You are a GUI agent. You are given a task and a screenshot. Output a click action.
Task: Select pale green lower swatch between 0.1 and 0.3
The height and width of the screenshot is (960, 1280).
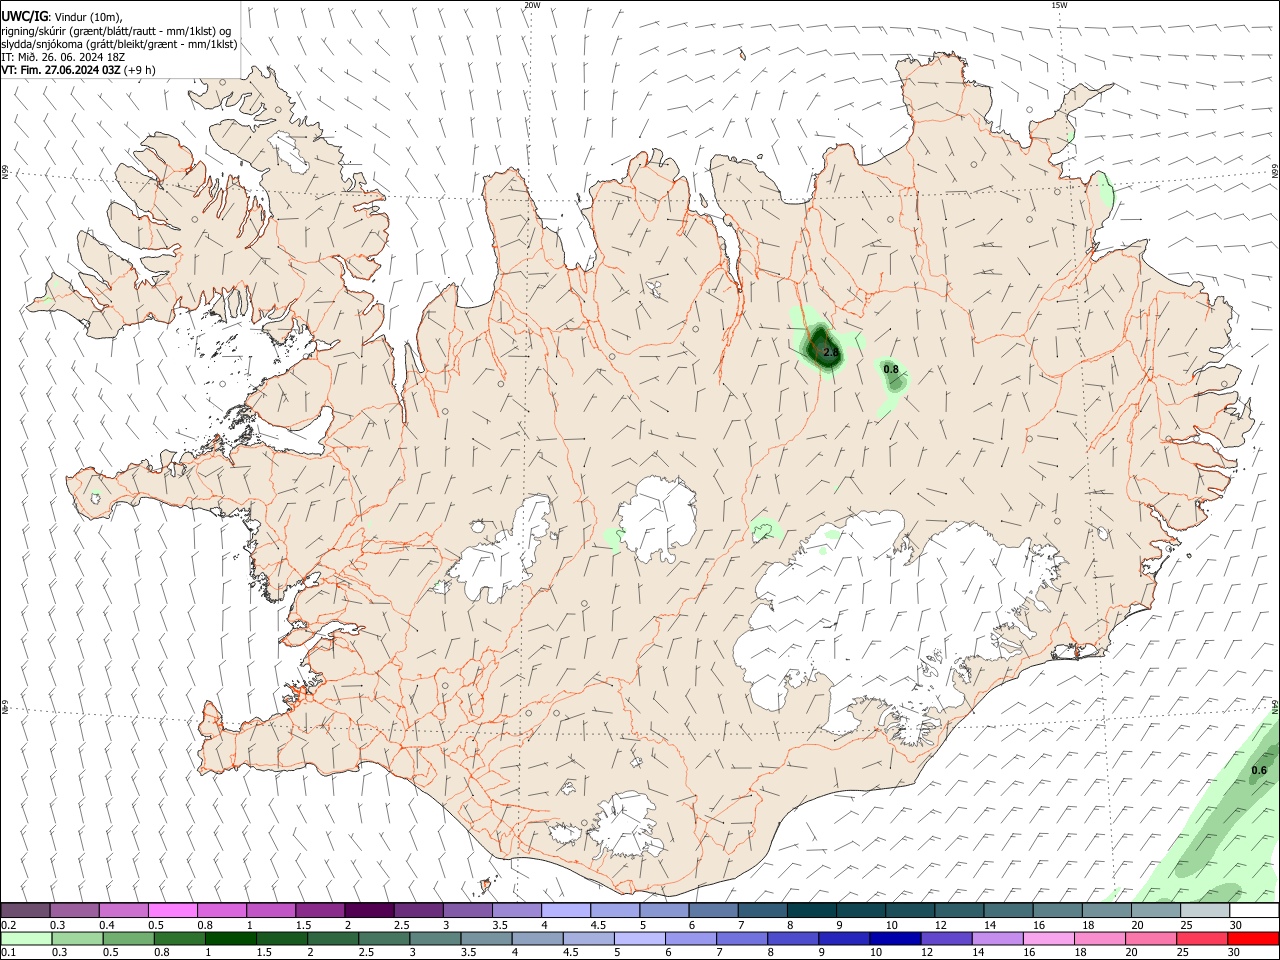point(26,938)
